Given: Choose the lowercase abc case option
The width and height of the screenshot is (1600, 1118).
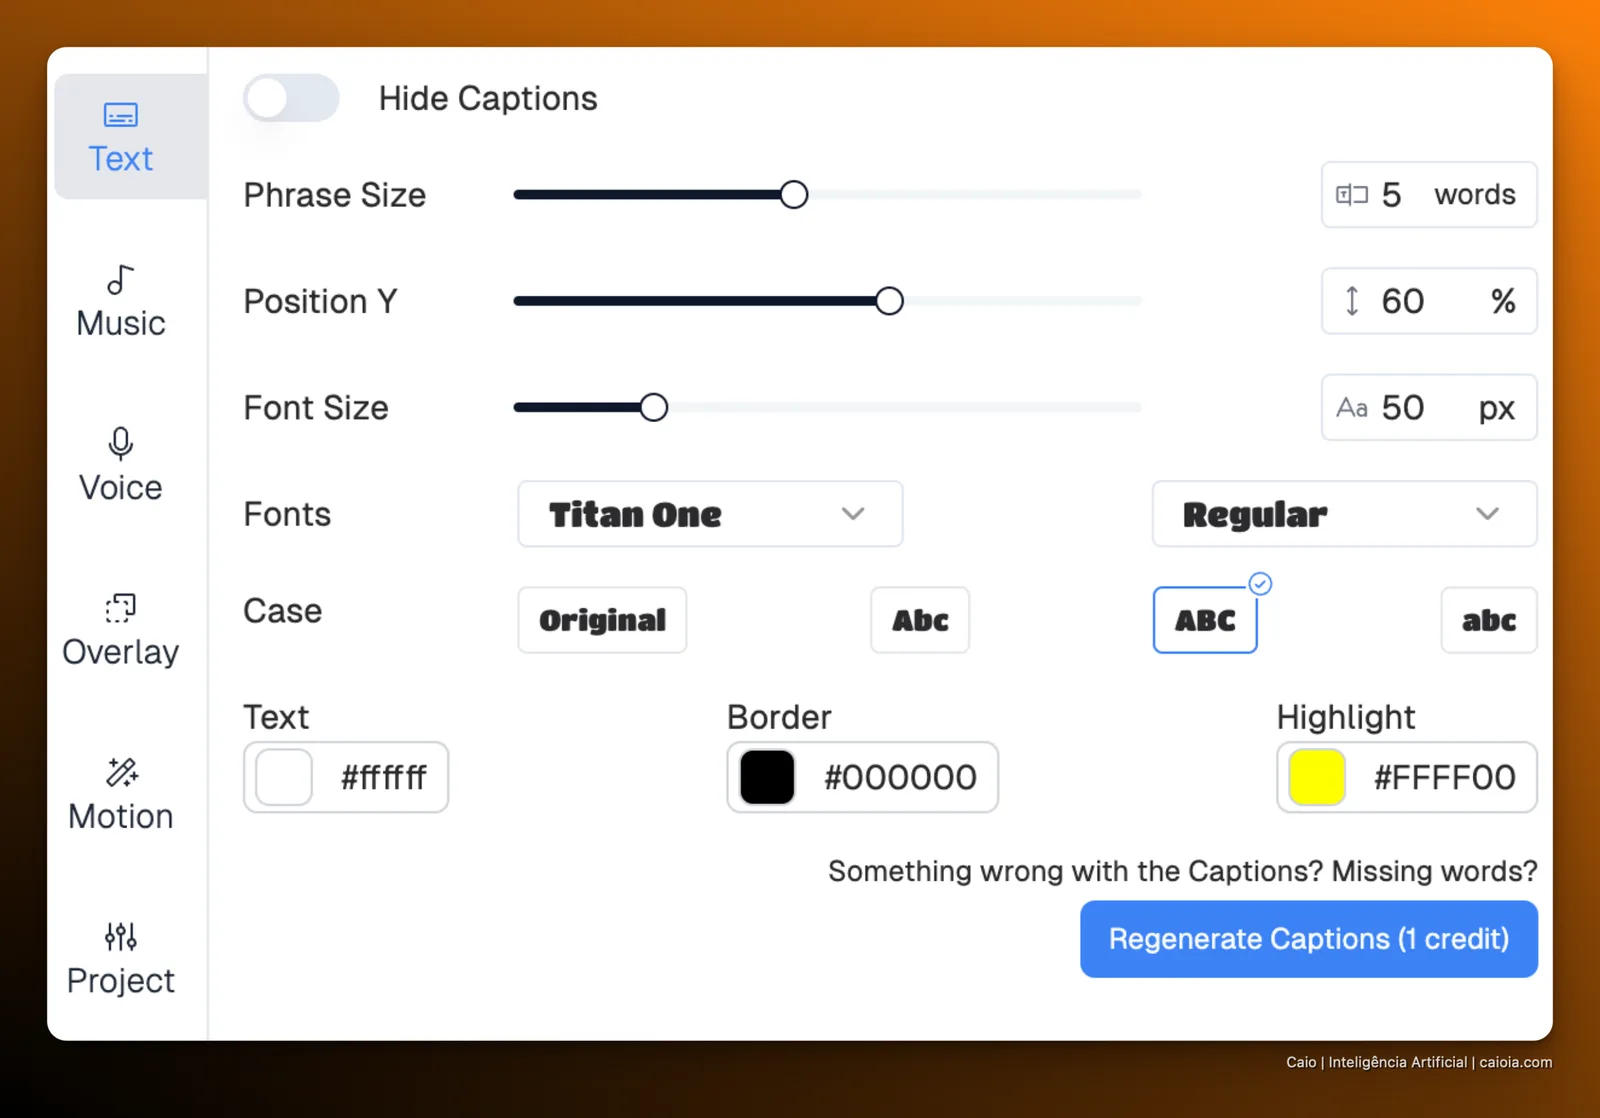Looking at the screenshot, I should pyautogui.click(x=1489, y=620).
